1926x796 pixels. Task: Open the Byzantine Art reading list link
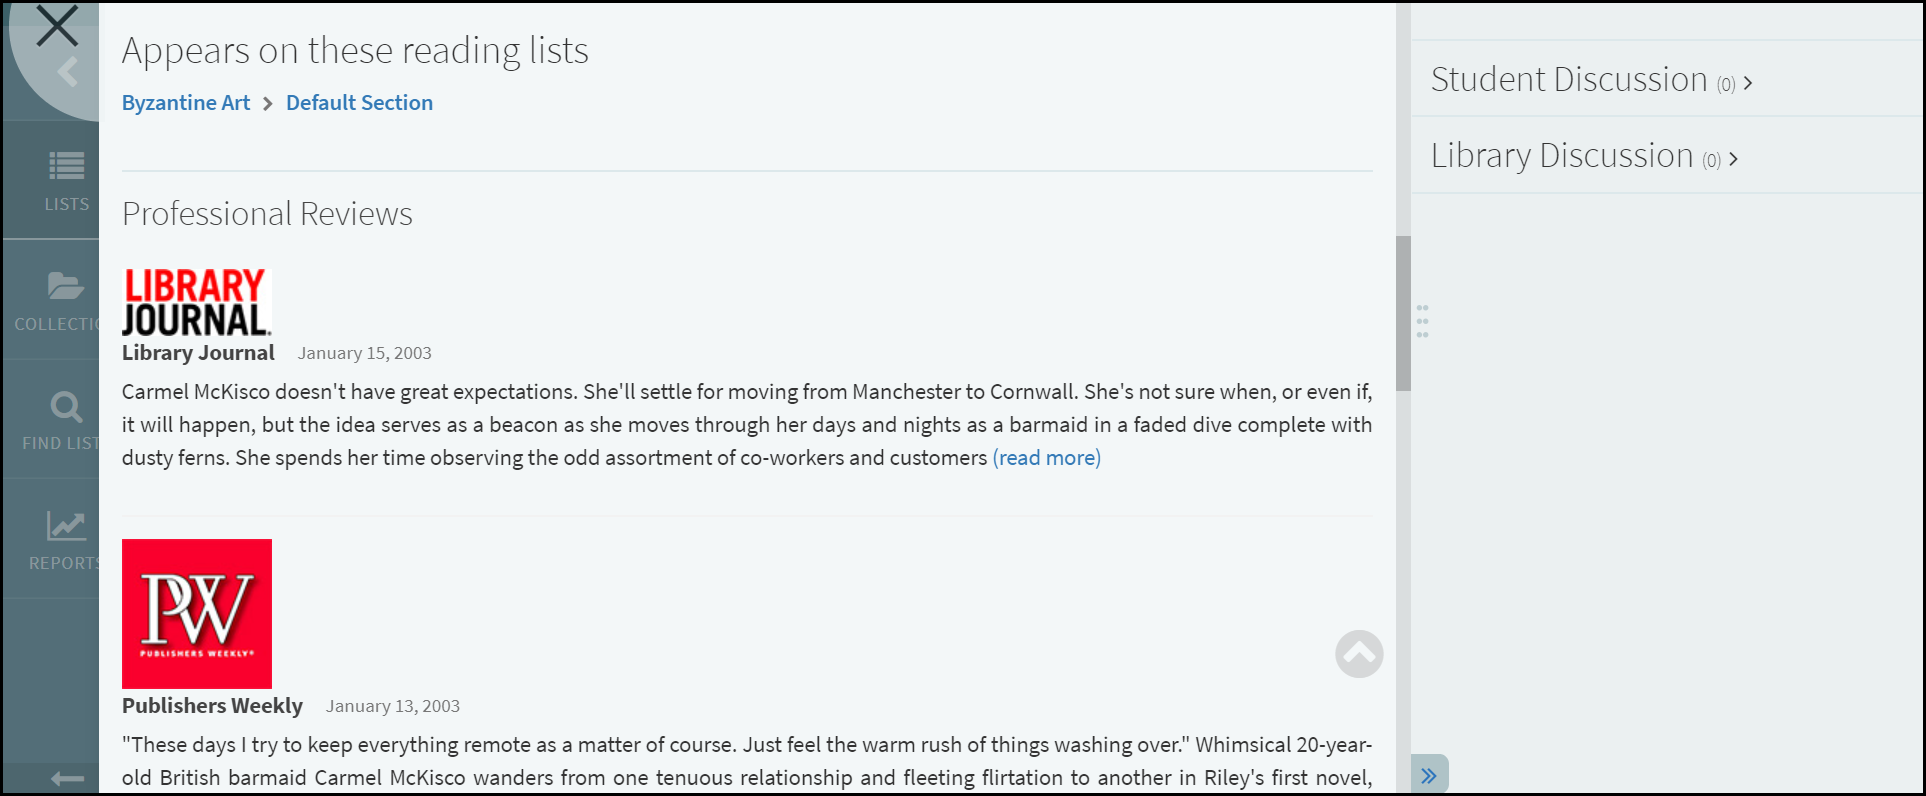coord(186,103)
